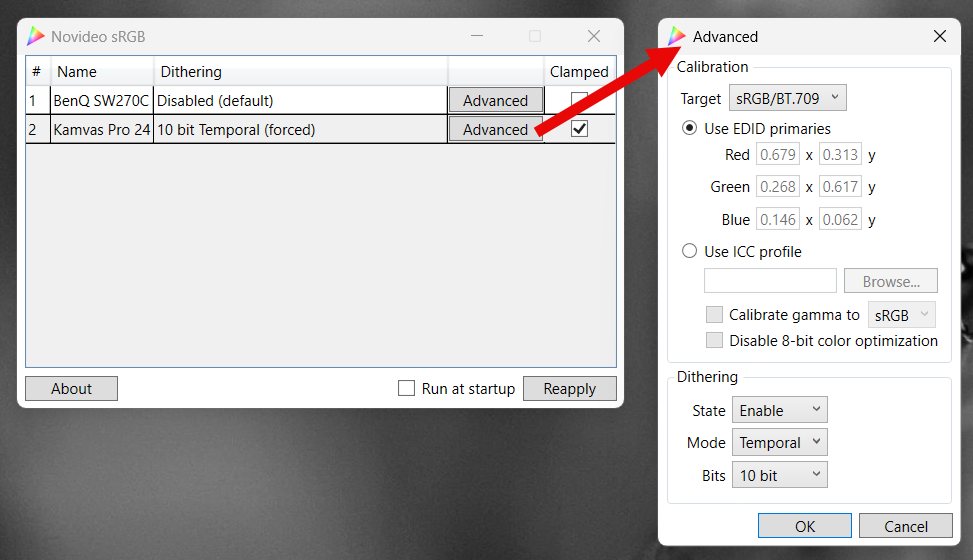The image size is (973, 560).
Task: Toggle Disable 8-bit color optimization
Action: click(x=714, y=340)
